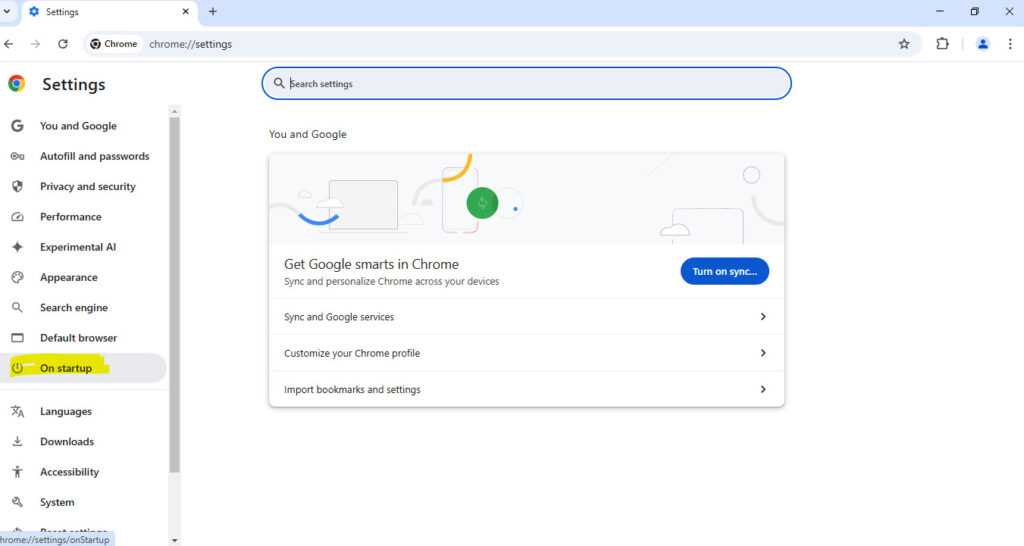Screen dimensions: 1024x546
Task: Click the search magnifier icon in settings
Action: coord(279,84)
